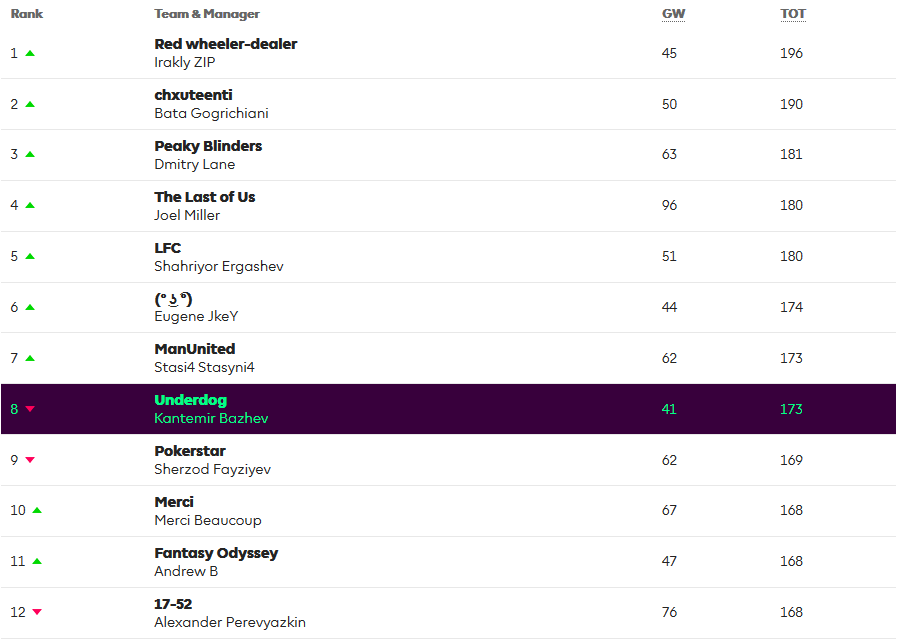View Peaky Blinders team
Image resolution: width=912 pixels, height=644 pixels.
click(208, 146)
